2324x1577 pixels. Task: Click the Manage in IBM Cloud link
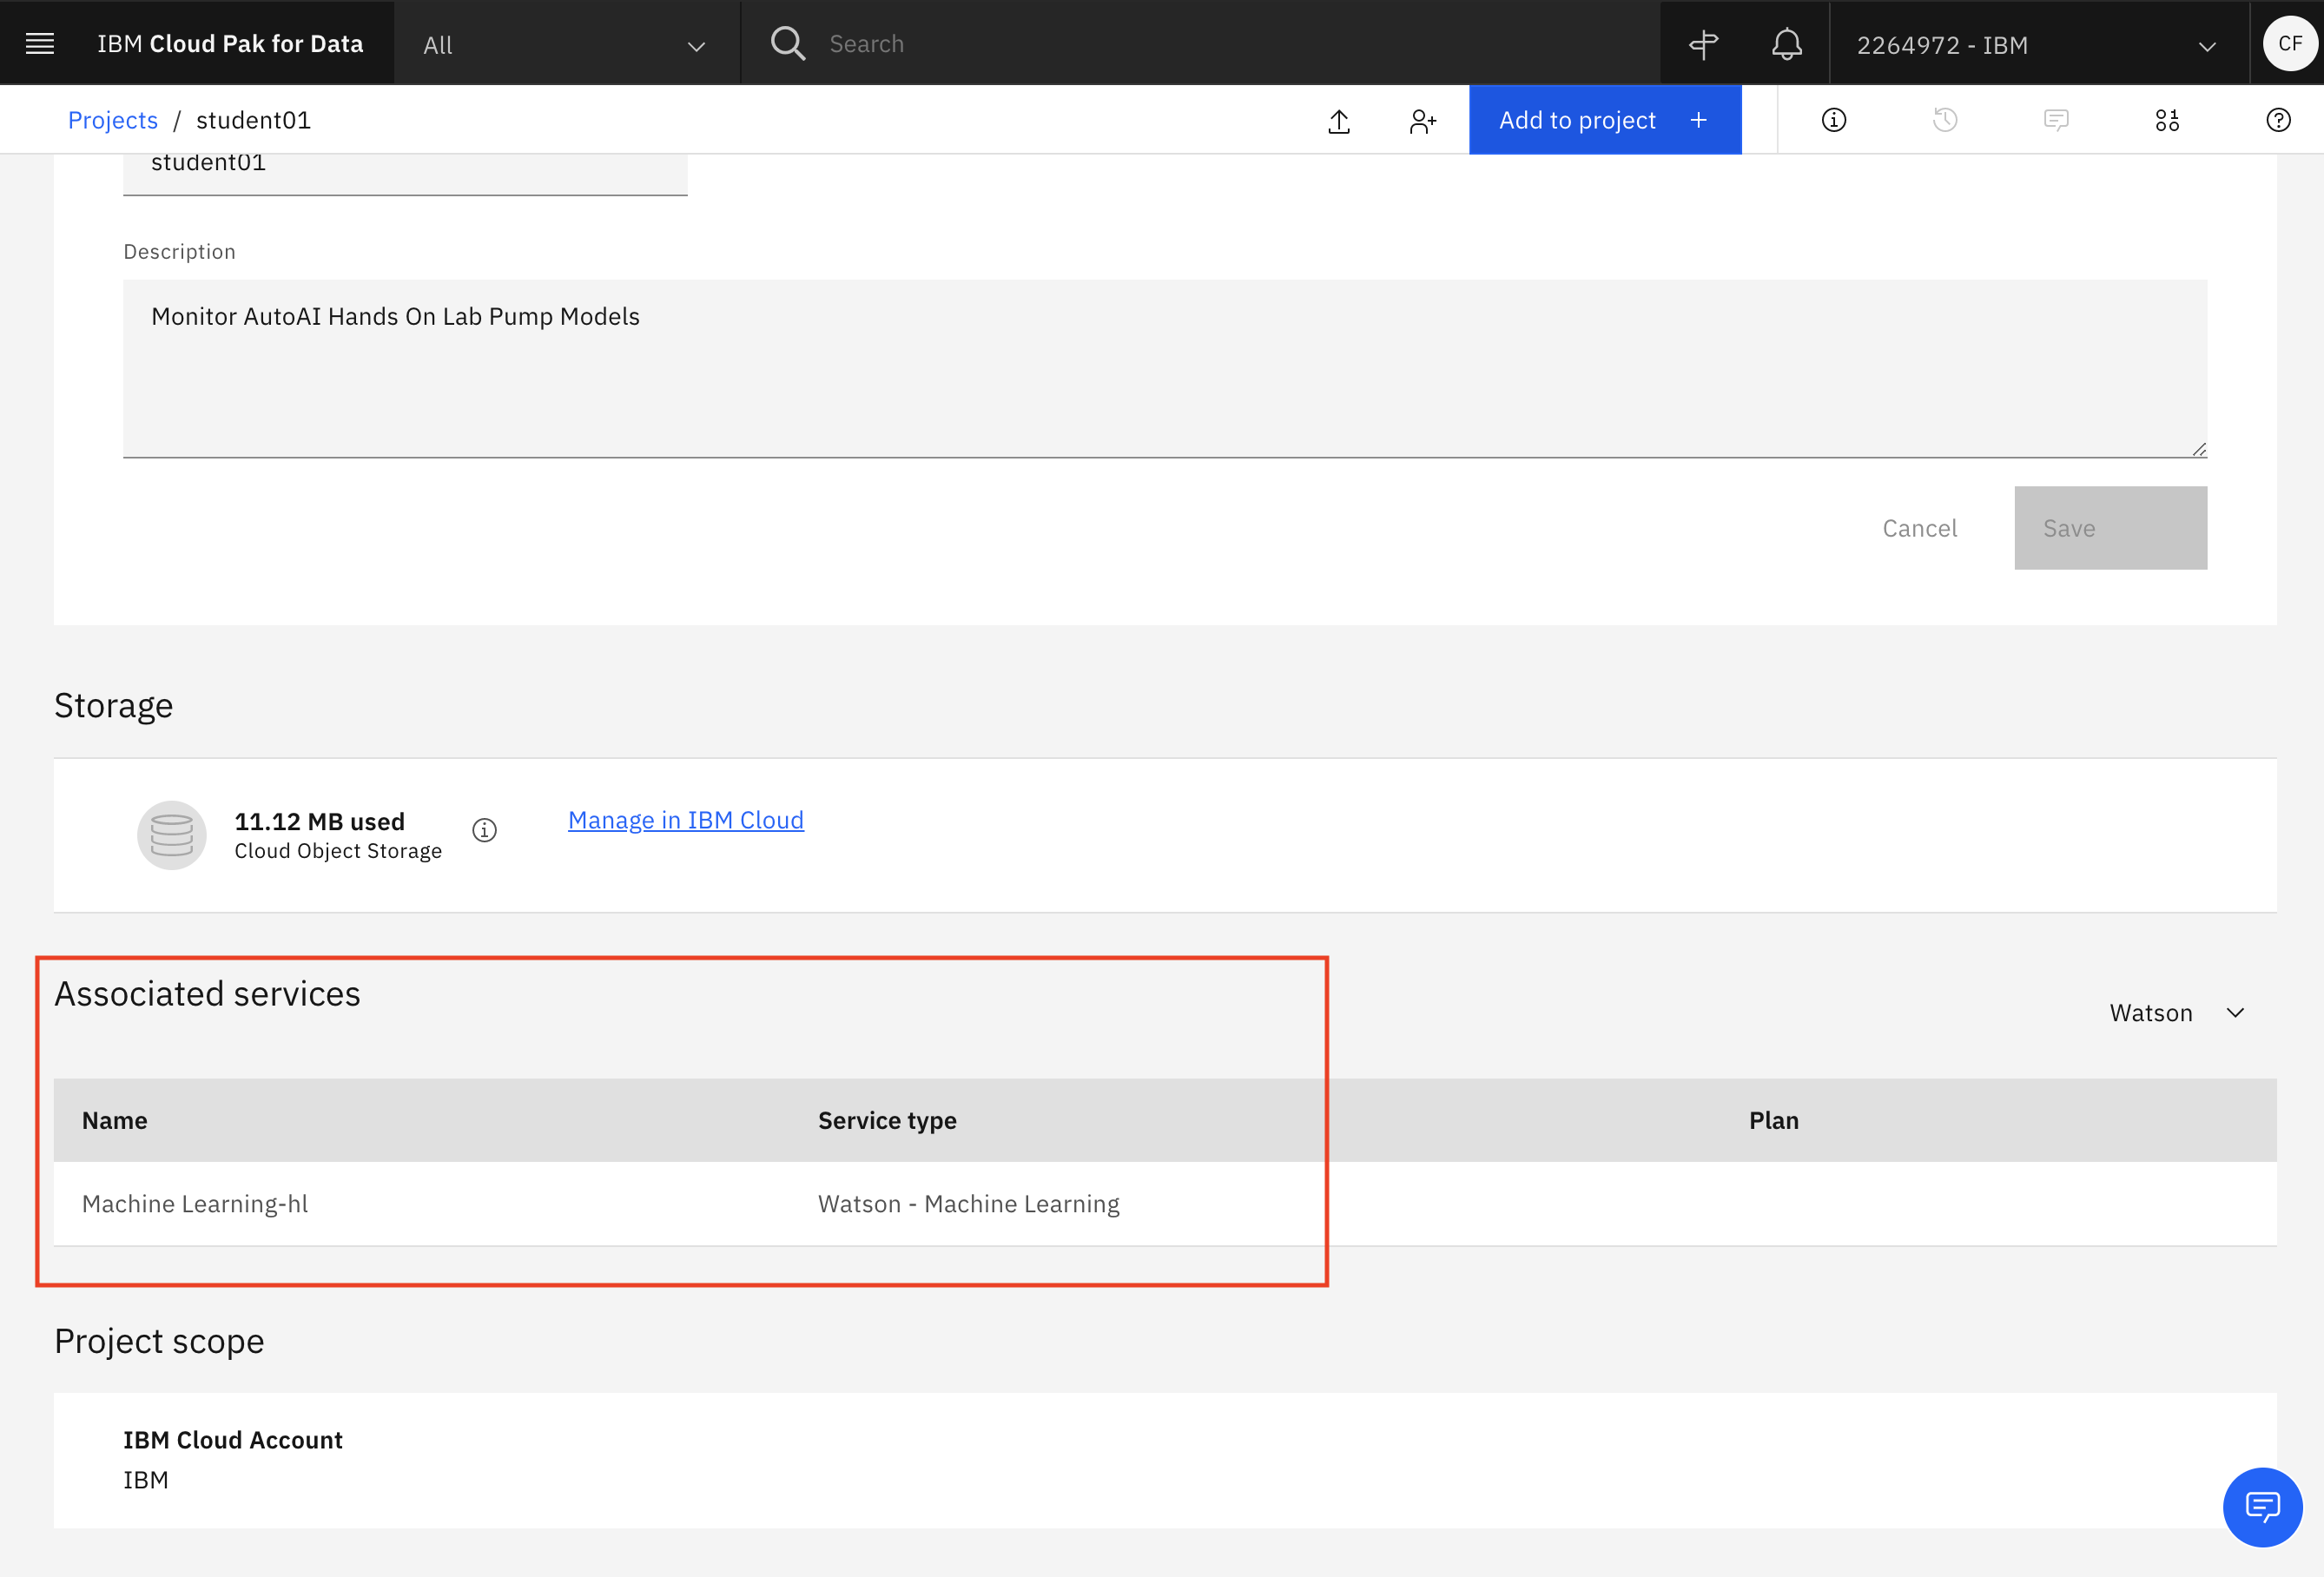coord(684,818)
